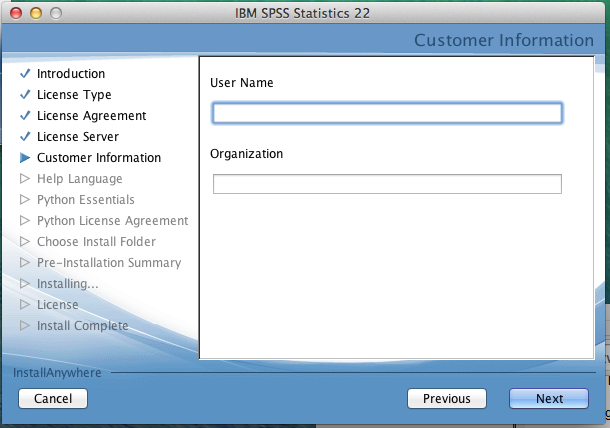The image size is (610, 428).
Task: Click the checkmark icon beside License Type
Action: 25,94
